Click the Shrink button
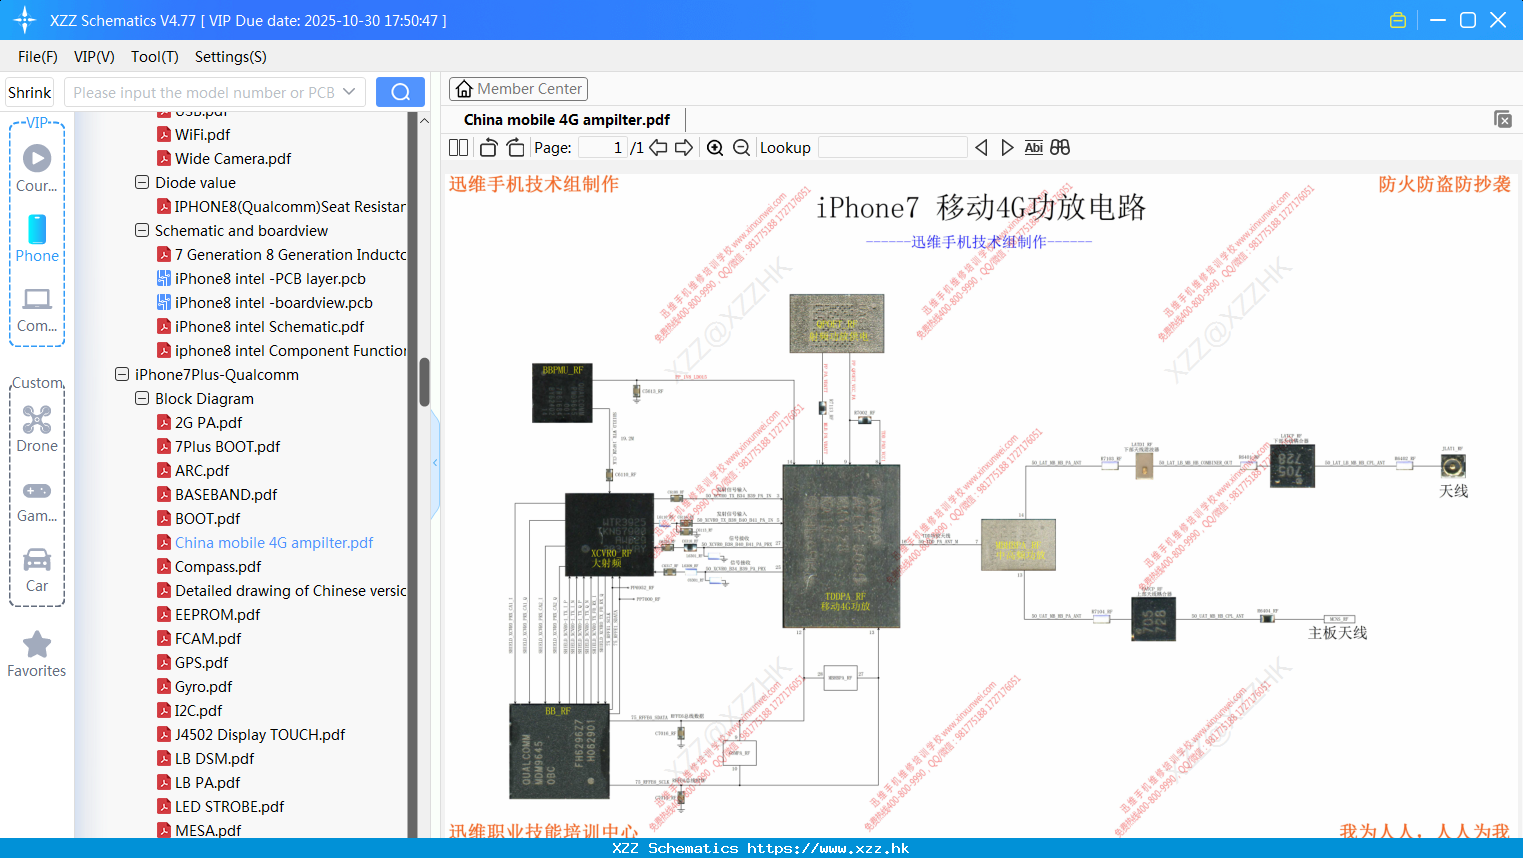Image resolution: width=1523 pixels, height=858 pixels. point(29,92)
